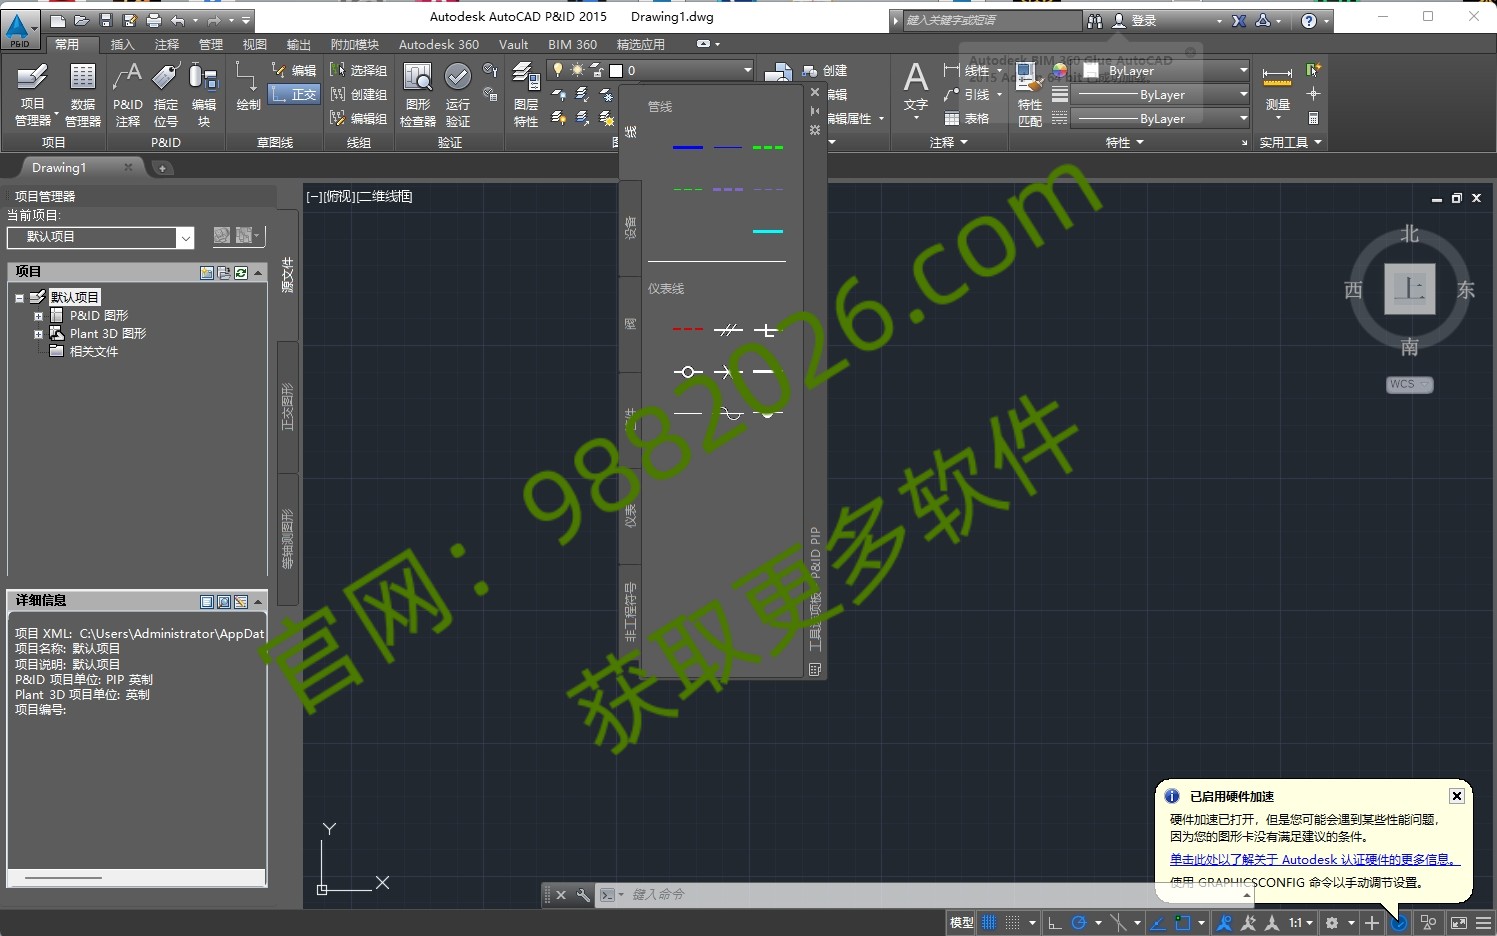The width and height of the screenshot is (1497, 936).
Task: Select the thick blue pipe line in palette
Action: pos(688,147)
